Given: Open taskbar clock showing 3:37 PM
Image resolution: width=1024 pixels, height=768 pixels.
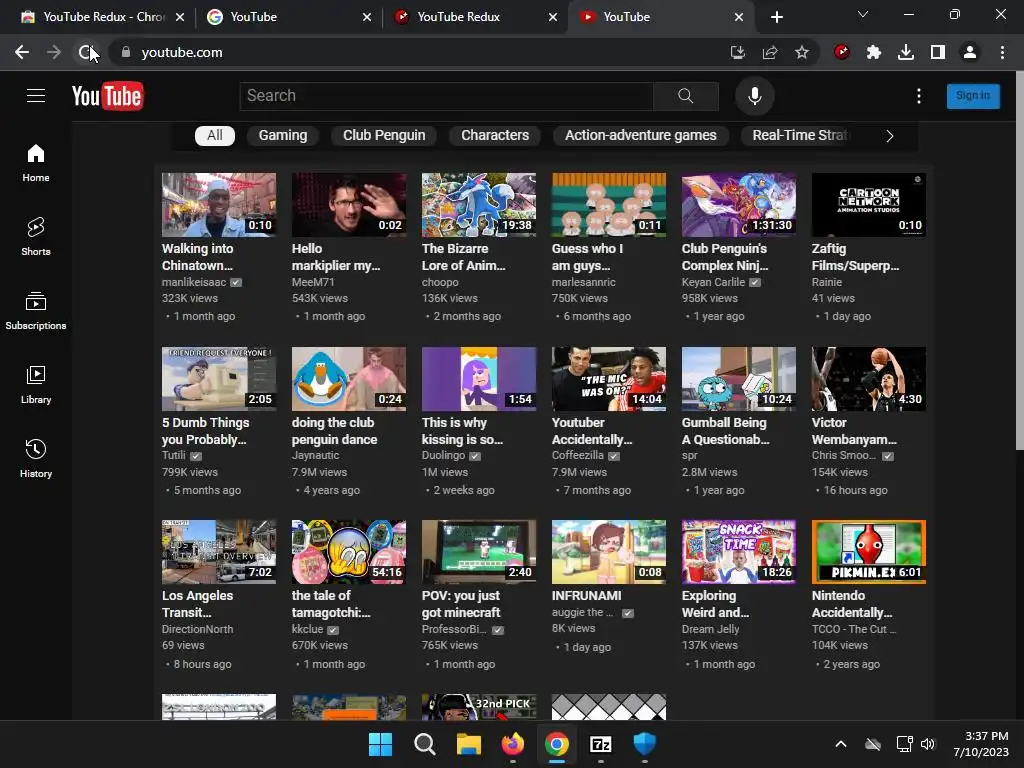Looking at the screenshot, I should pos(981,744).
